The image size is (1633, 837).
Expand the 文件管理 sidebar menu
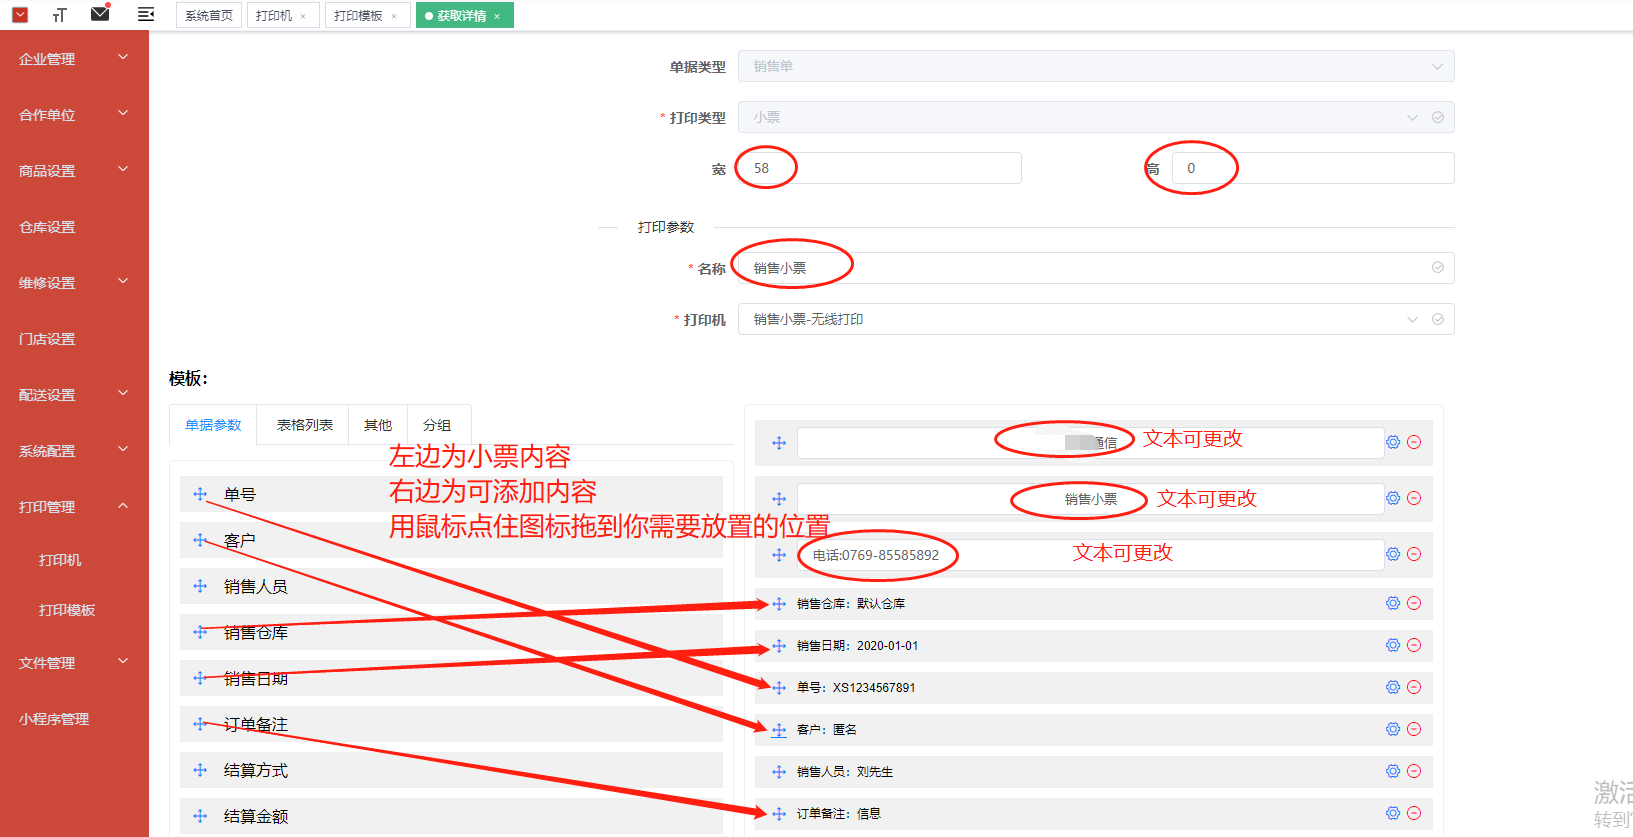(74, 663)
